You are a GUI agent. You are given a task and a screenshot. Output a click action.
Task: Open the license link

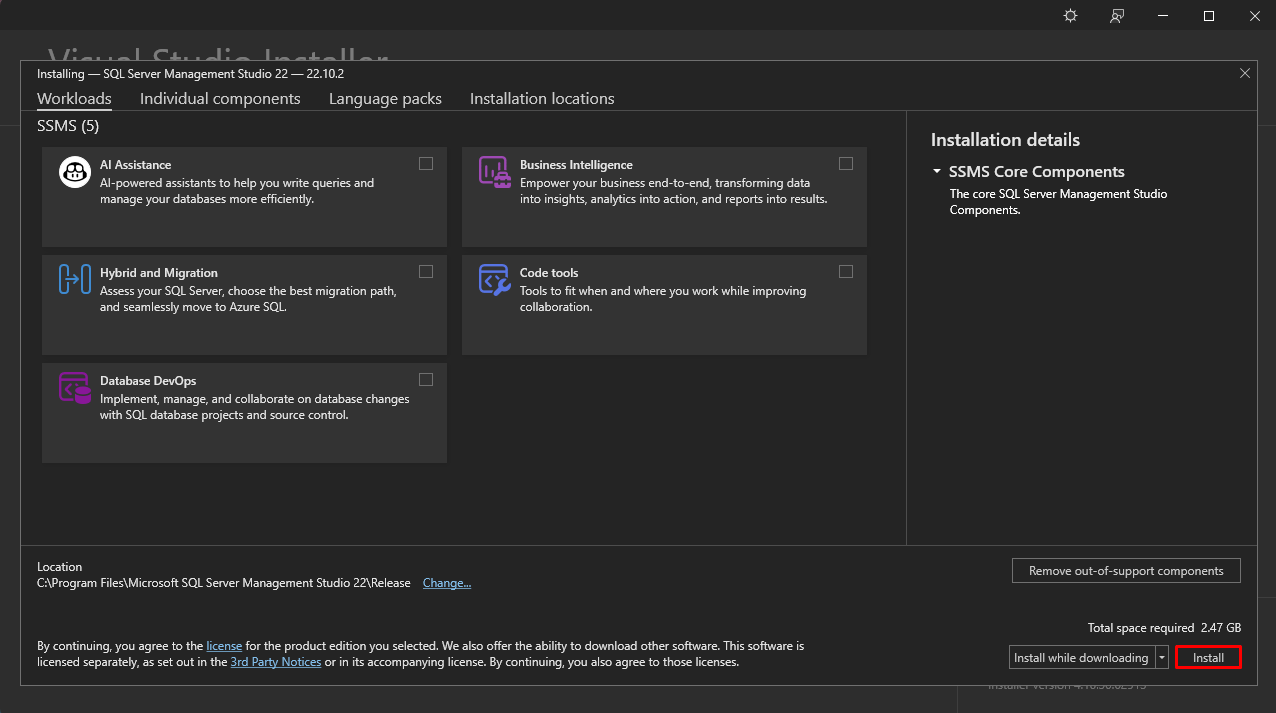click(224, 647)
